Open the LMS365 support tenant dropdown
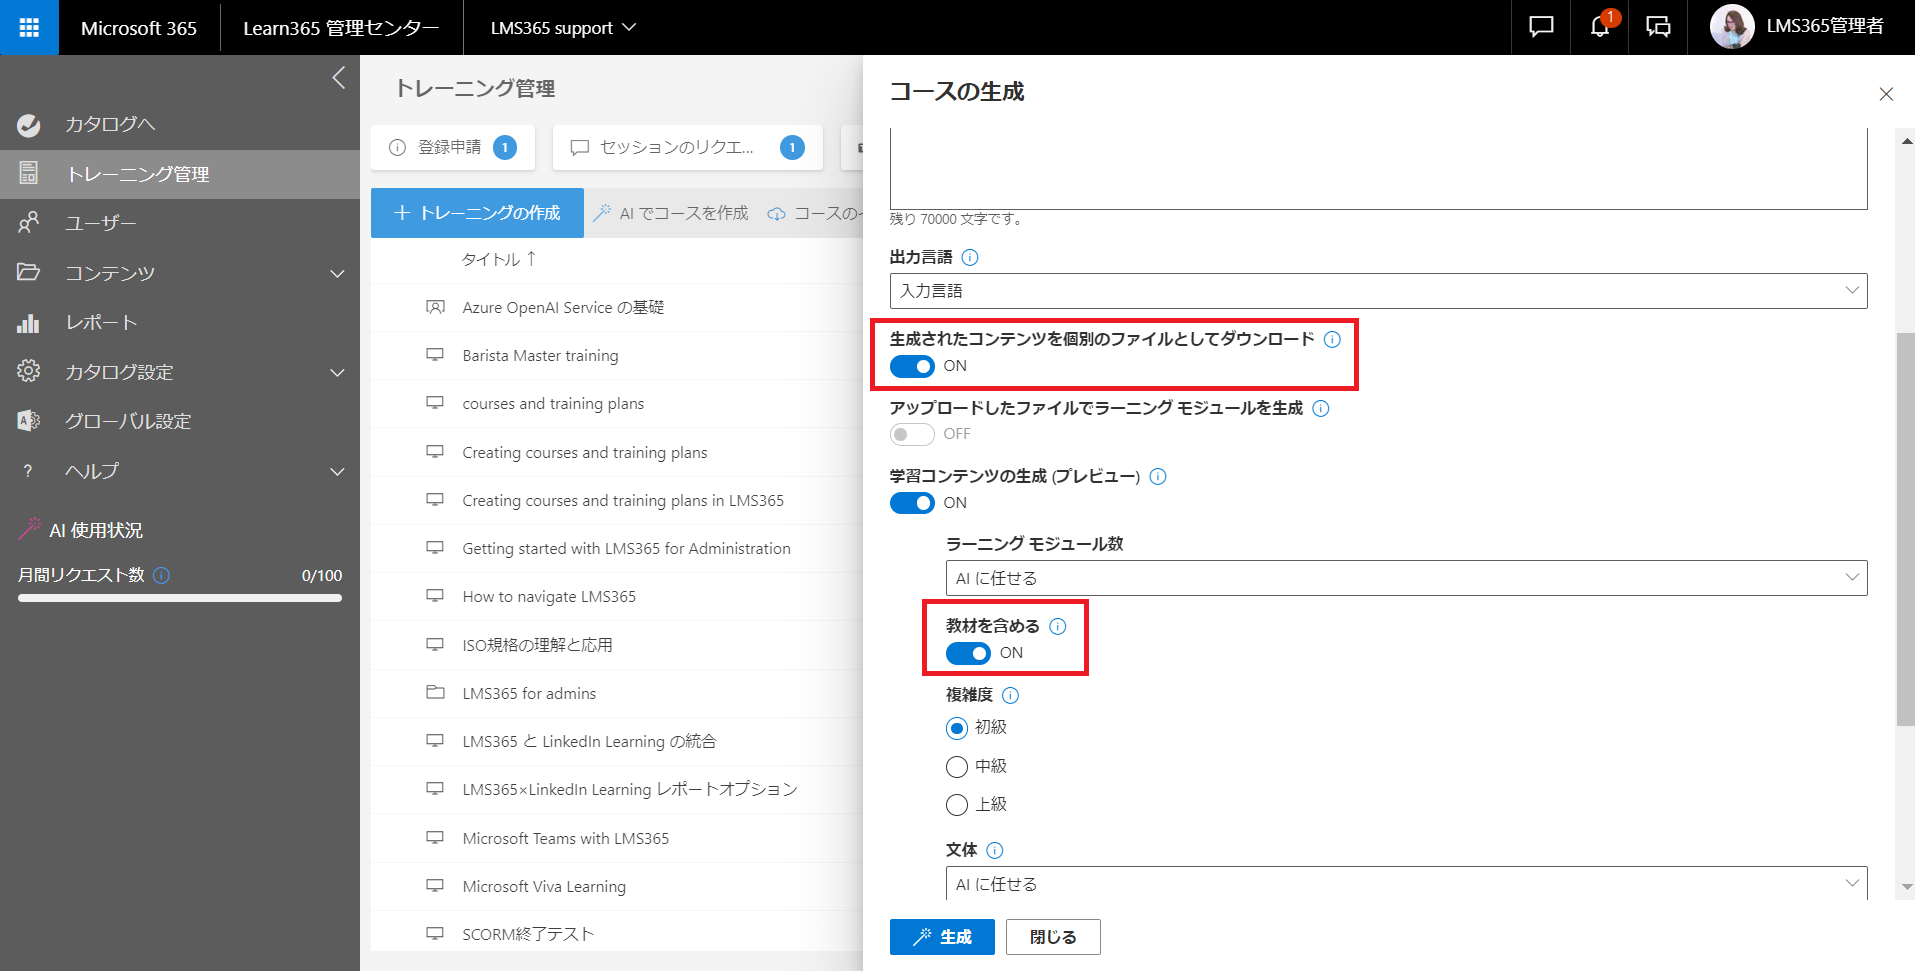This screenshot has height=971, width=1915. click(563, 28)
